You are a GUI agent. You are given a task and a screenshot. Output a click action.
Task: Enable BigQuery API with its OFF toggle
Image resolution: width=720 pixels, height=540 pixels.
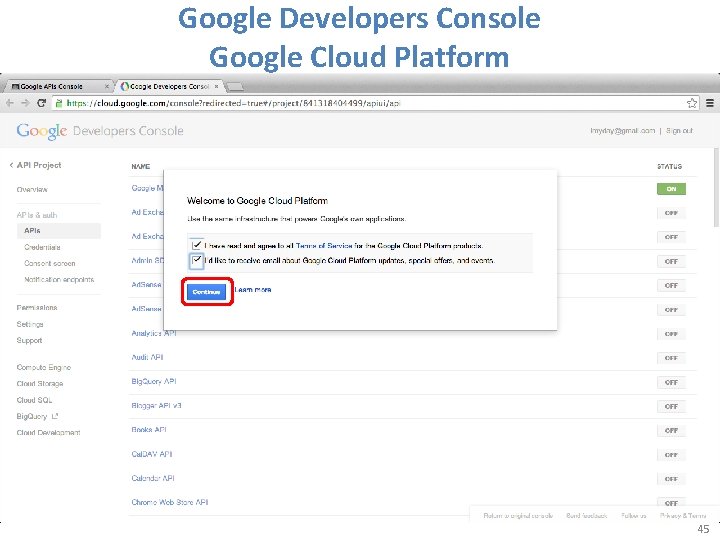click(x=671, y=382)
